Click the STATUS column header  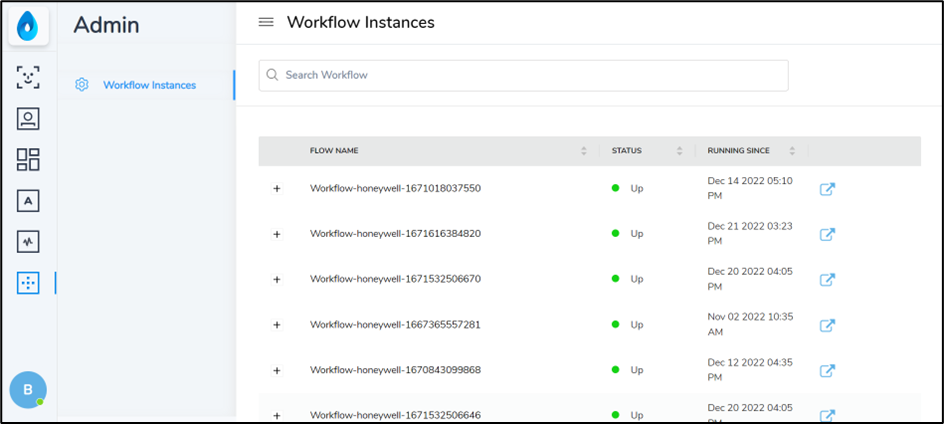click(x=627, y=151)
